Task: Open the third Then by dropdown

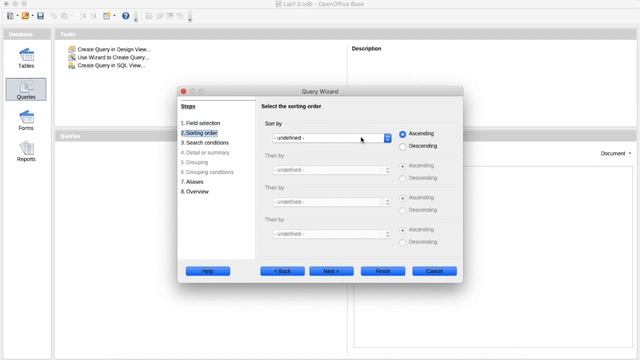Action: pos(332,234)
